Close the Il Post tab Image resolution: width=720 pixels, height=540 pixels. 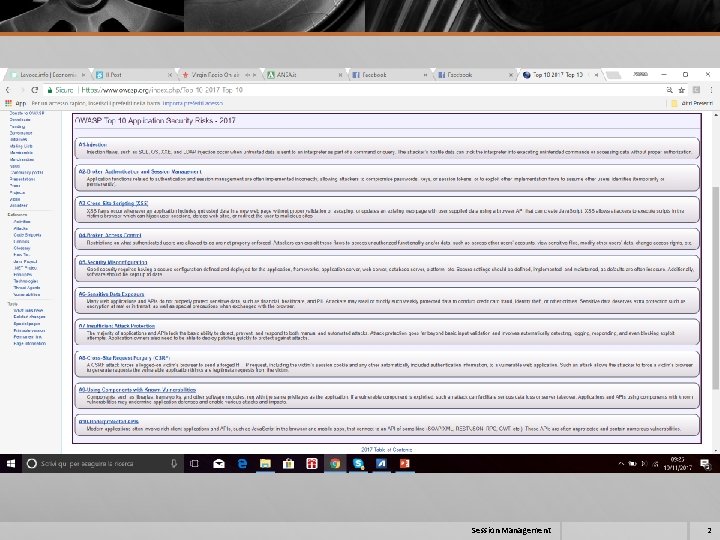click(x=170, y=75)
